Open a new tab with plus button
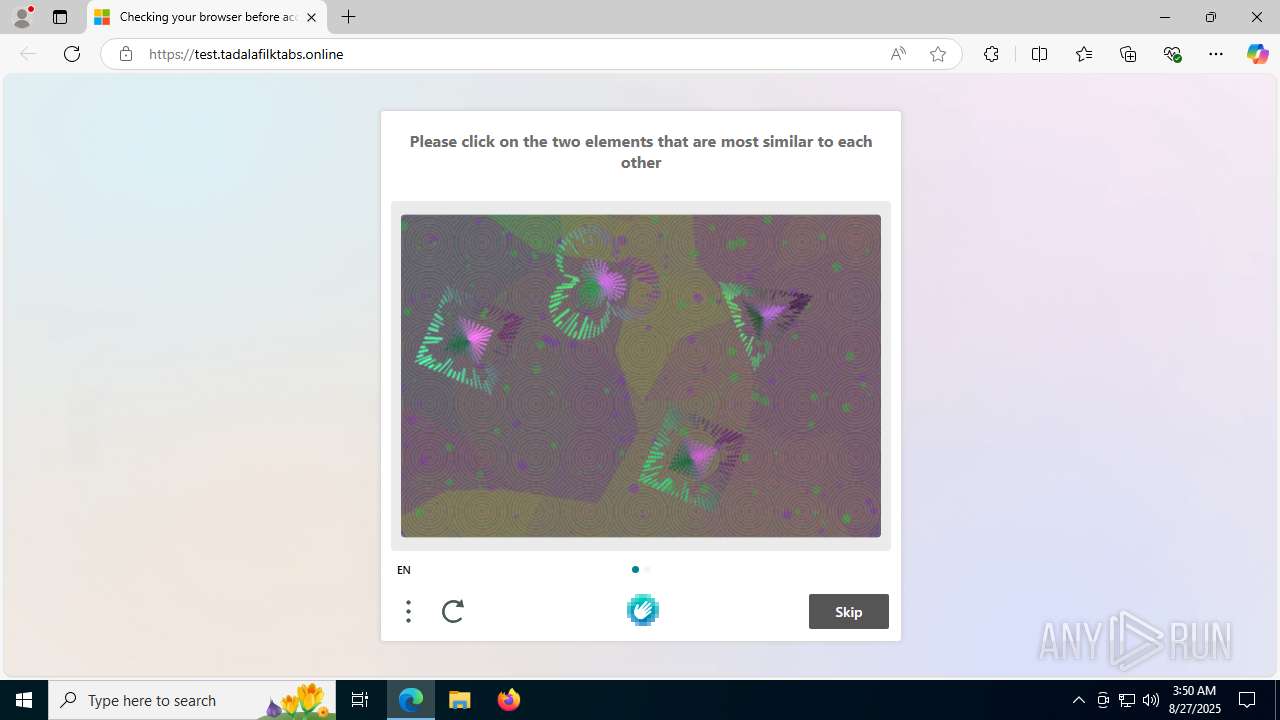 348,17
